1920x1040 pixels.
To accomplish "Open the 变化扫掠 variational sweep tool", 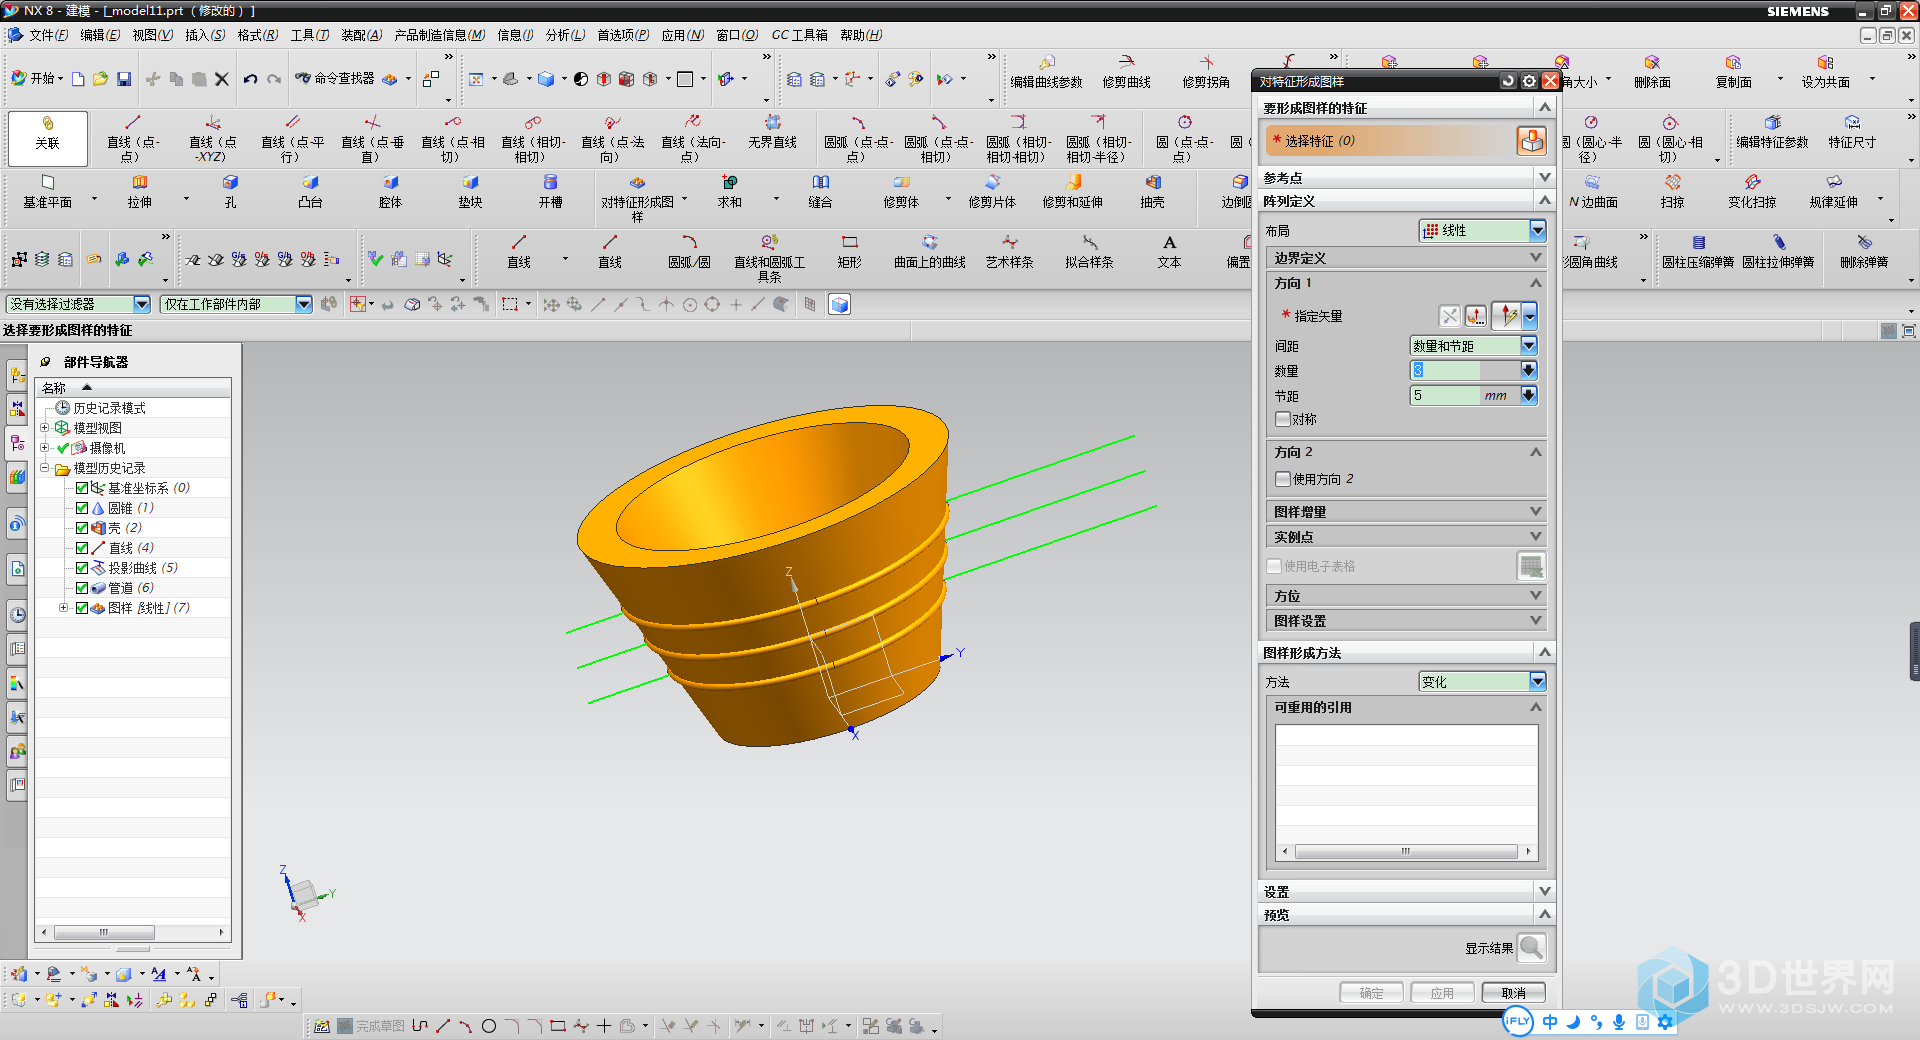I will (x=1752, y=191).
